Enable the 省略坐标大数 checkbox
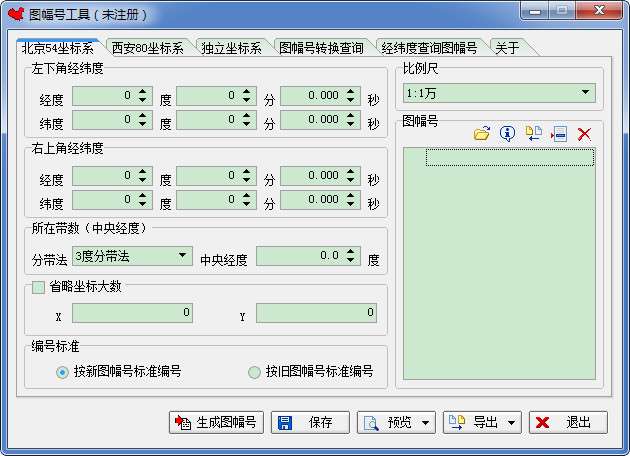 point(38,287)
